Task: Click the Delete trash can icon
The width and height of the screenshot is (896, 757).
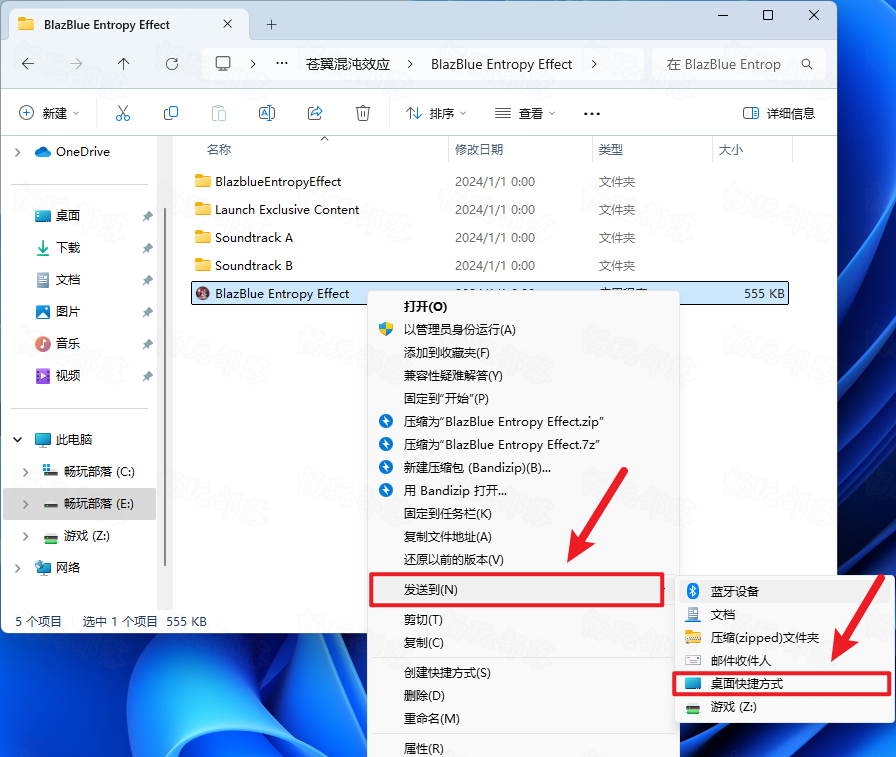Action: (363, 113)
